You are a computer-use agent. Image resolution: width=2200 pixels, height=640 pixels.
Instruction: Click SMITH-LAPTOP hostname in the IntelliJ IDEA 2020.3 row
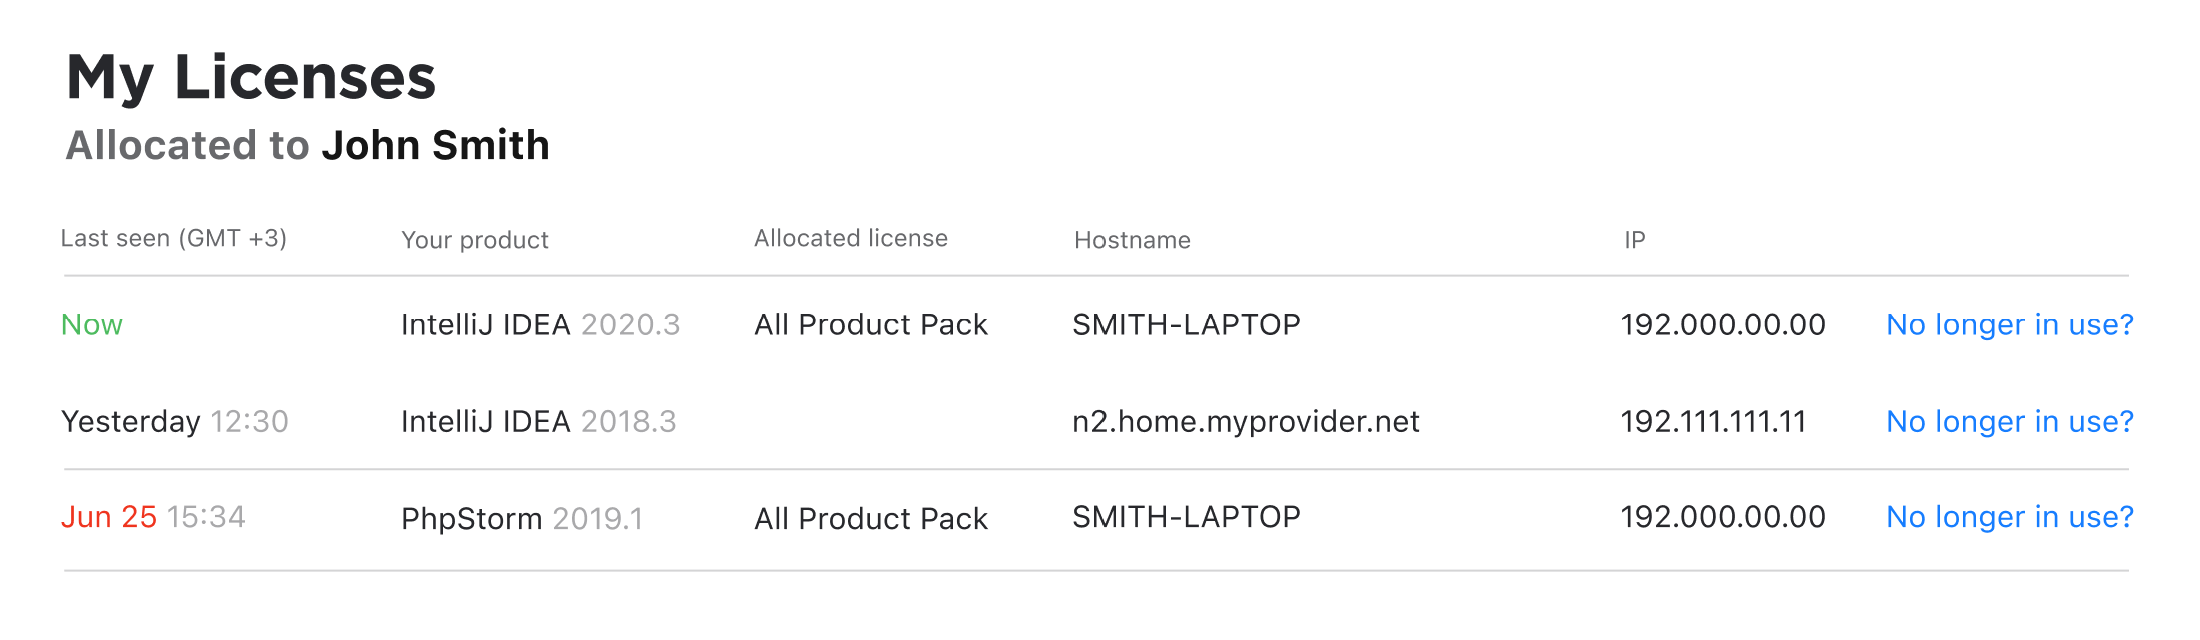(1186, 325)
